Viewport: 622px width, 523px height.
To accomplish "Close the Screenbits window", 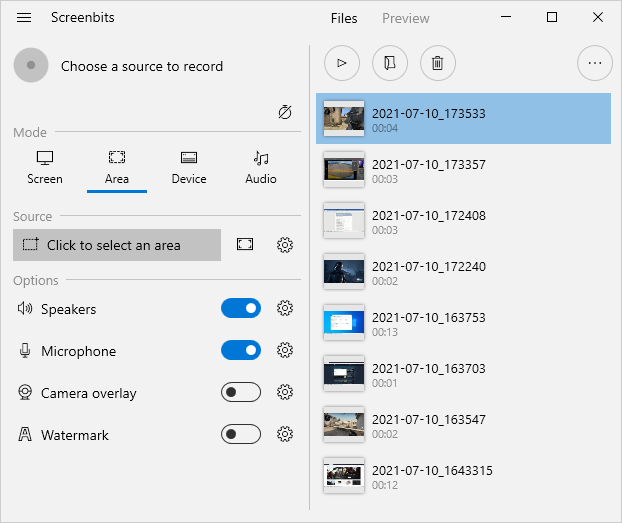I will click(598, 17).
